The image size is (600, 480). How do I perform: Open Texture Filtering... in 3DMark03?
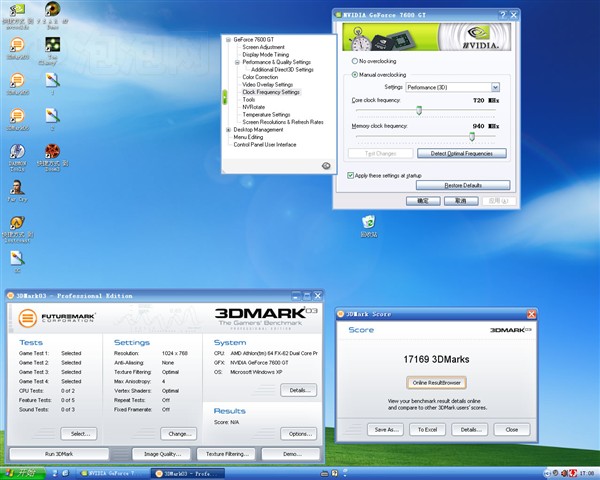(x=226, y=454)
